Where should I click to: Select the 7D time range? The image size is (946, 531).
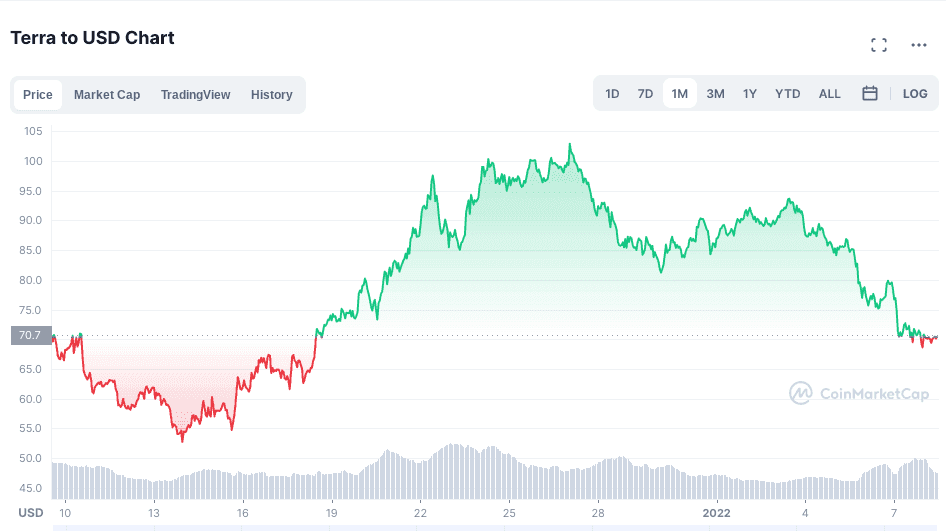(x=645, y=94)
